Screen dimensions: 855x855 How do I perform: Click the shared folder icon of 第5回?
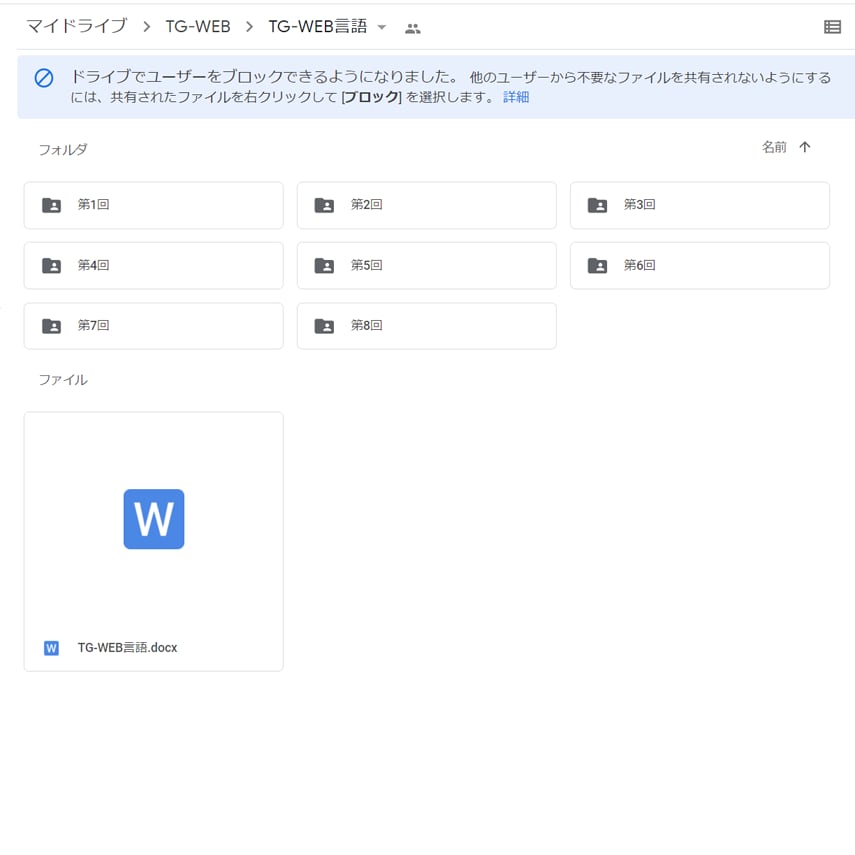click(x=324, y=266)
